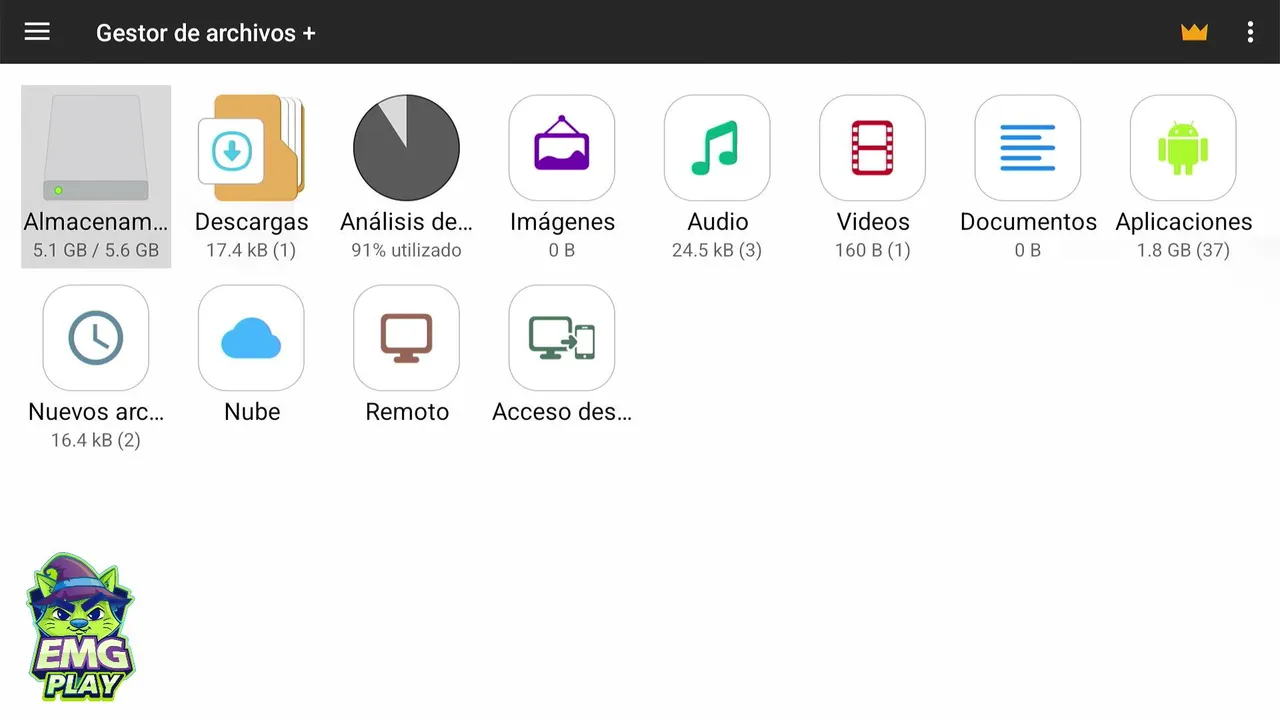Click the 'Documentos' label

1028,222
